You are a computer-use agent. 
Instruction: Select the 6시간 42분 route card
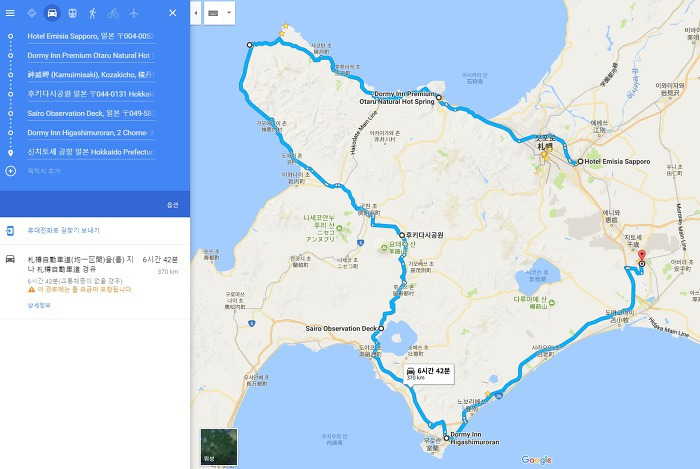coord(95,281)
